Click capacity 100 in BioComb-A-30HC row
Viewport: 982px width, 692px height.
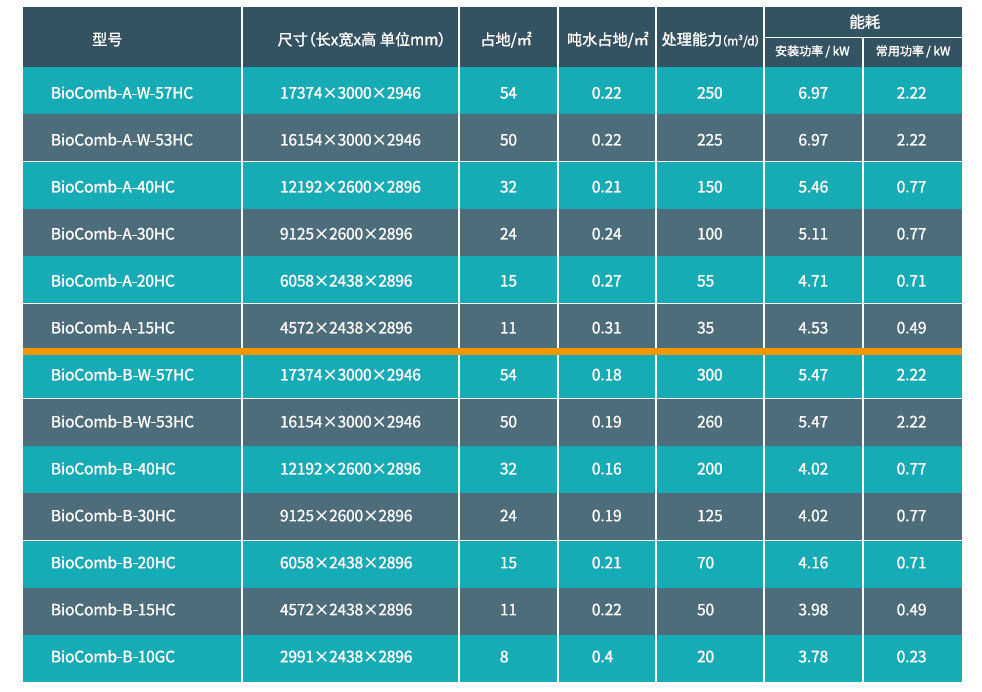(710, 234)
